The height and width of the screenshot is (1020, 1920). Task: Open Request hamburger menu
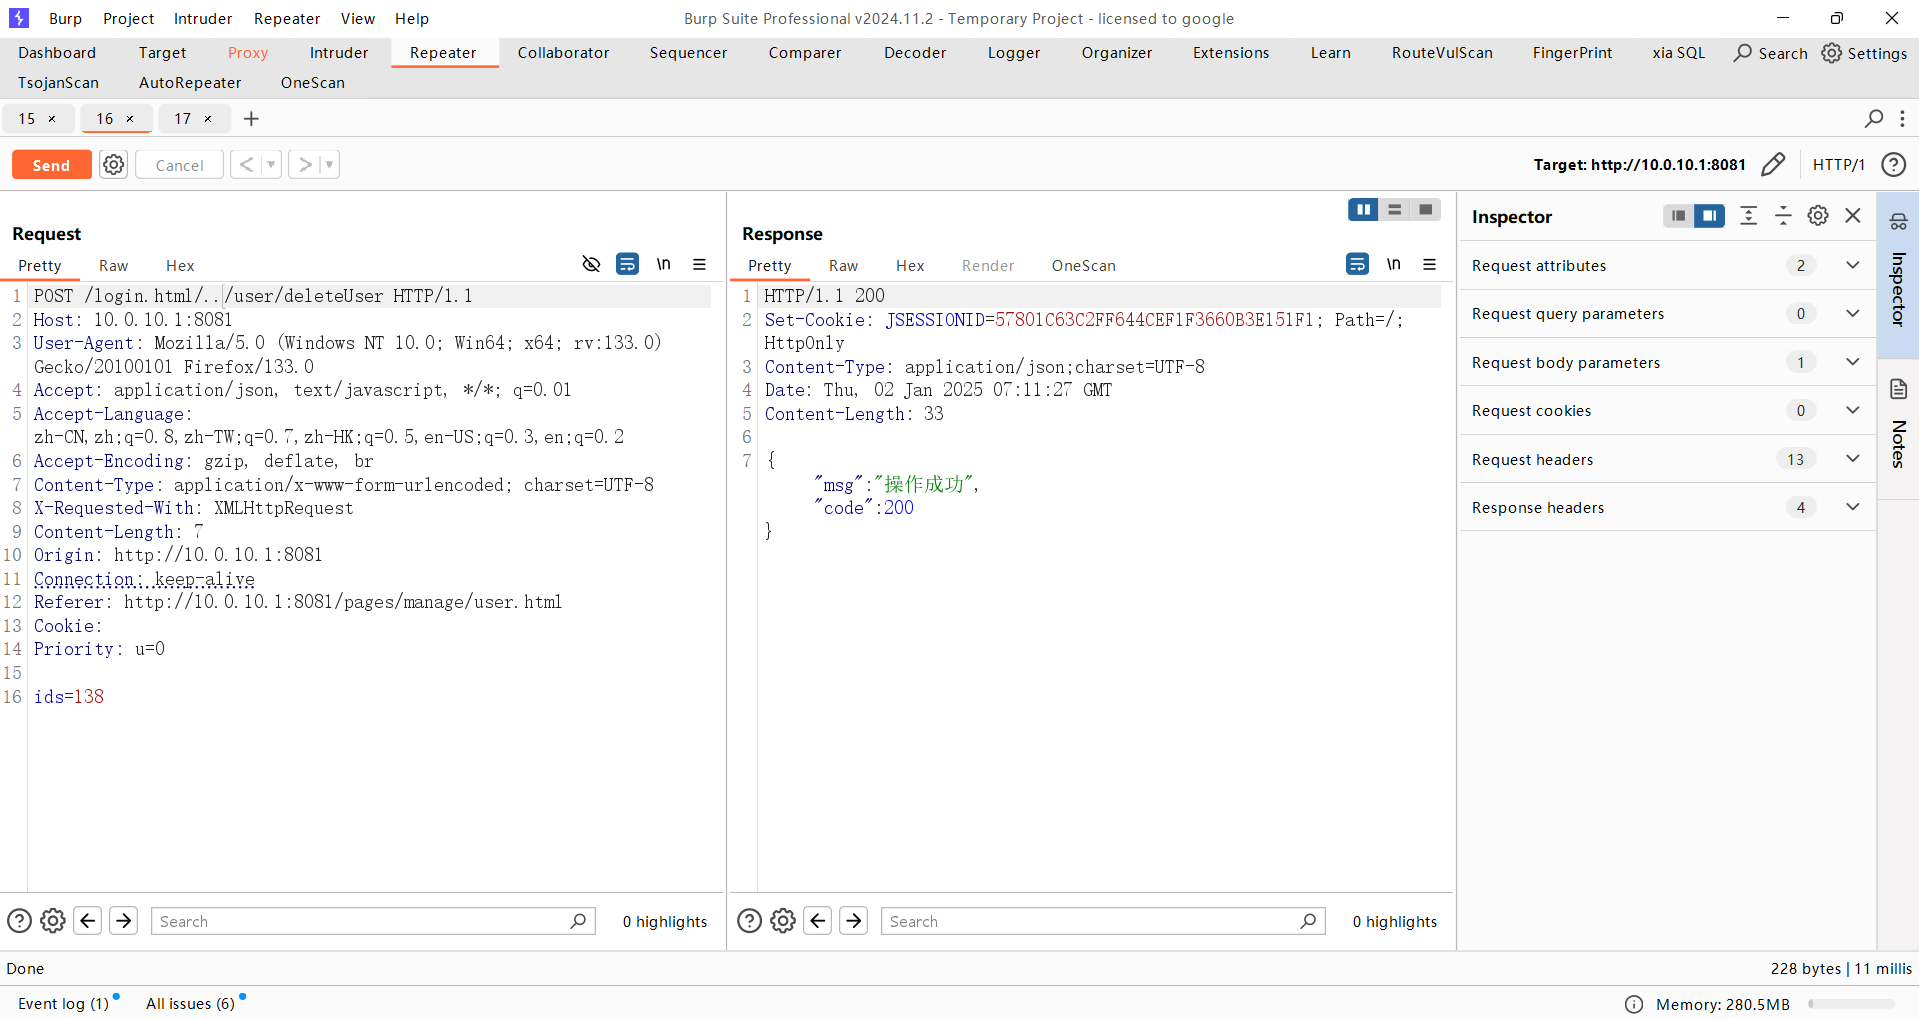699,264
